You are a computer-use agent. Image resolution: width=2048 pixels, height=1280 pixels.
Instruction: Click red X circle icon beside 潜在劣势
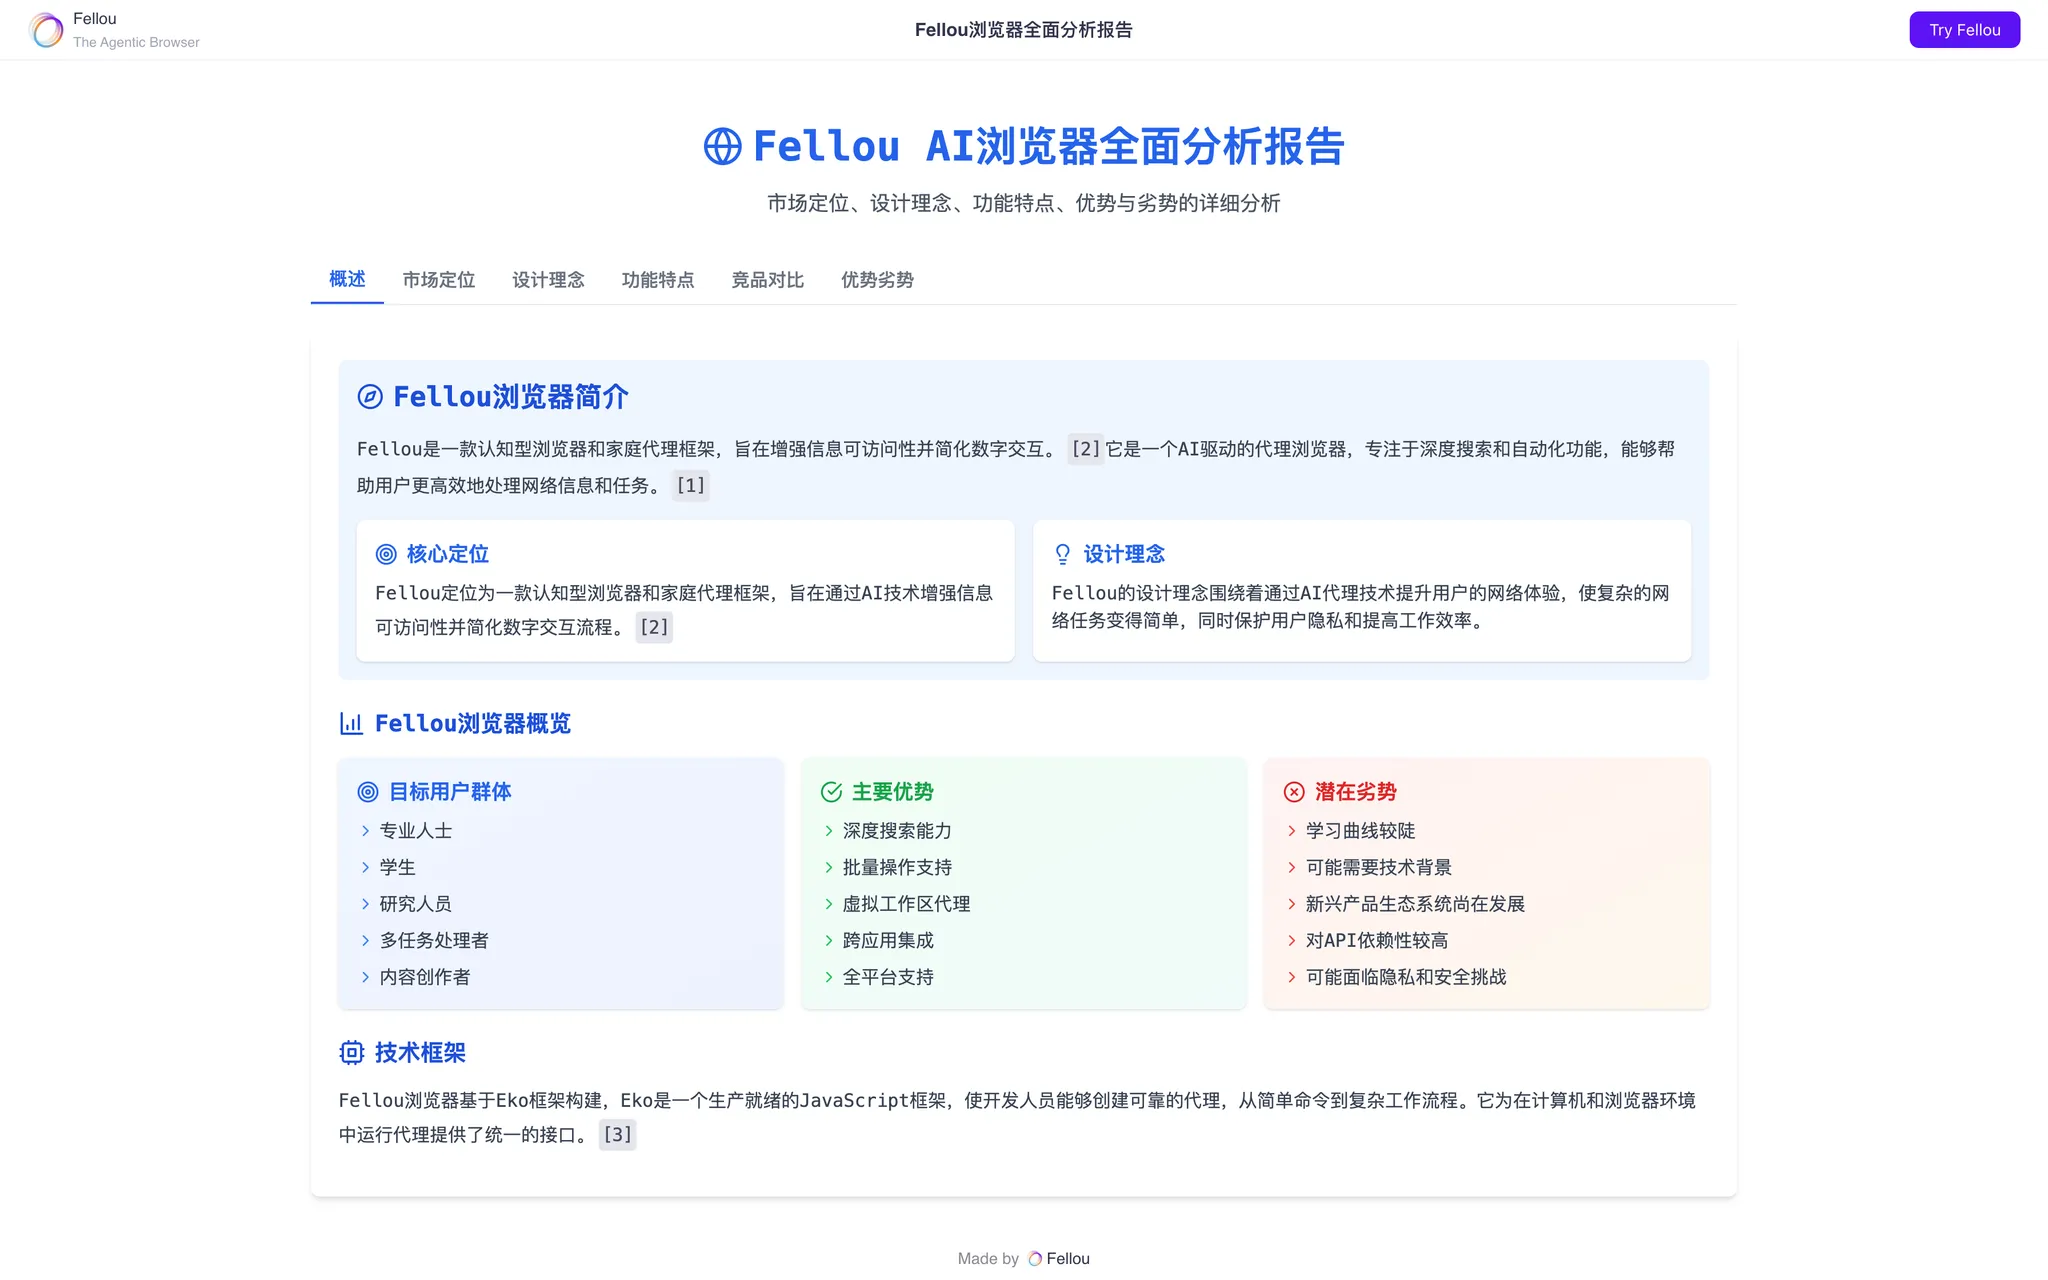click(1294, 792)
